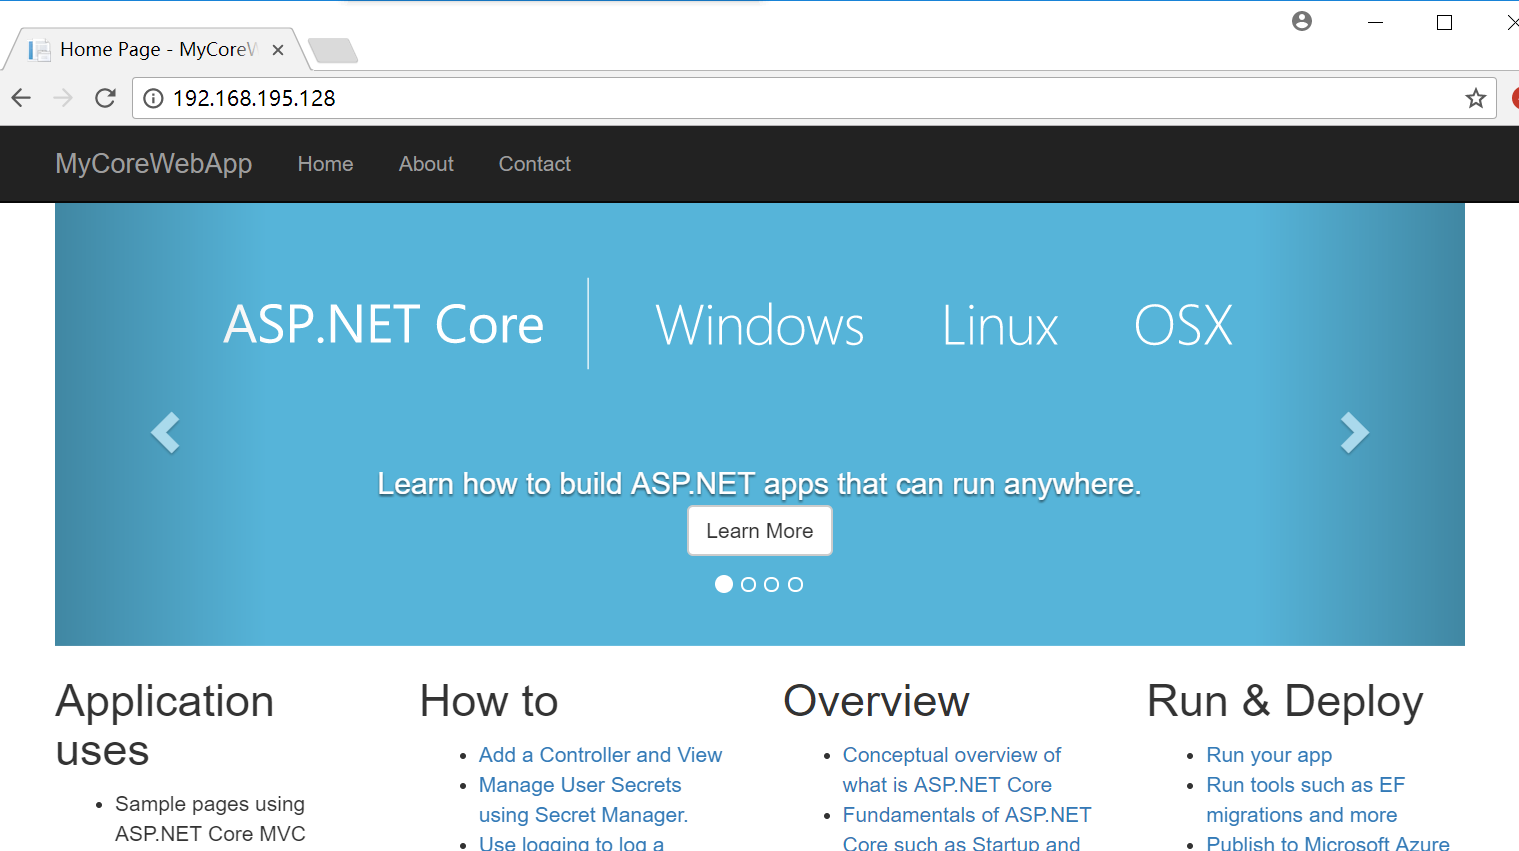The height and width of the screenshot is (851, 1519).
Task: Select the first carousel indicator dot
Action: (x=724, y=584)
